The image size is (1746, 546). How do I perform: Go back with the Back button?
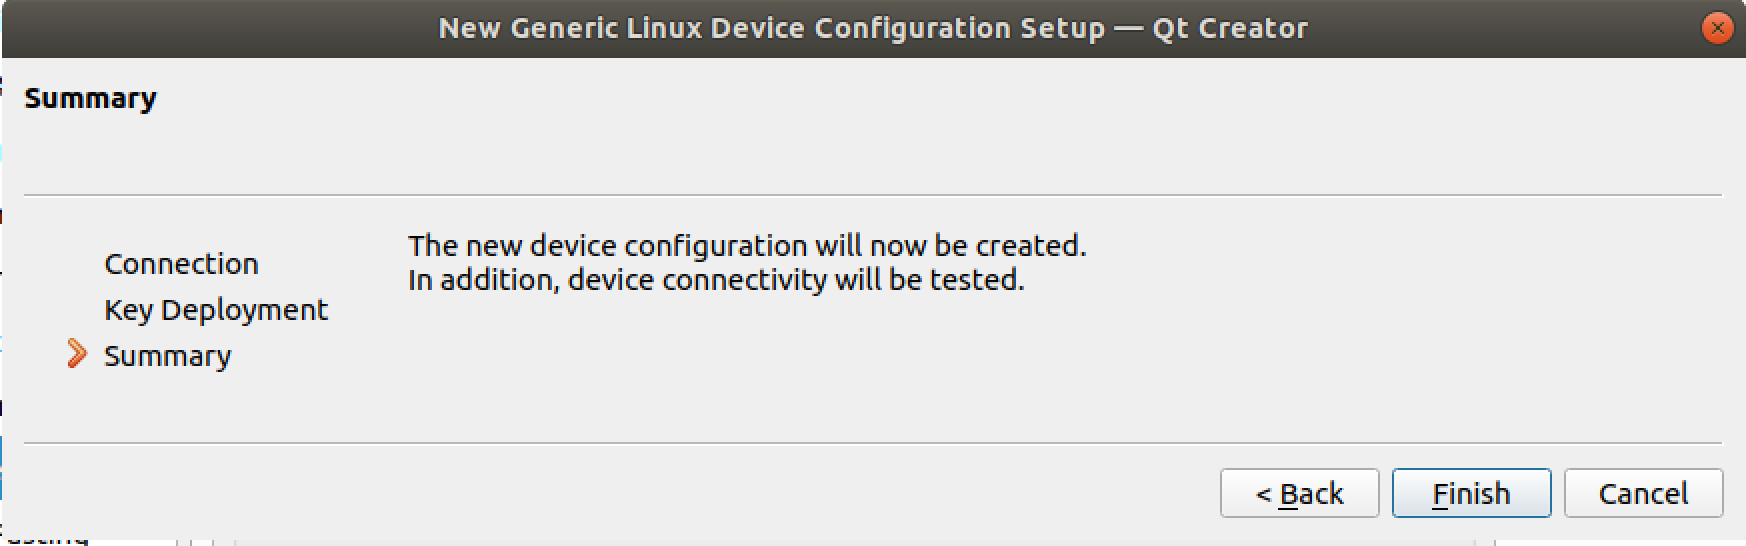tap(1299, 493)
